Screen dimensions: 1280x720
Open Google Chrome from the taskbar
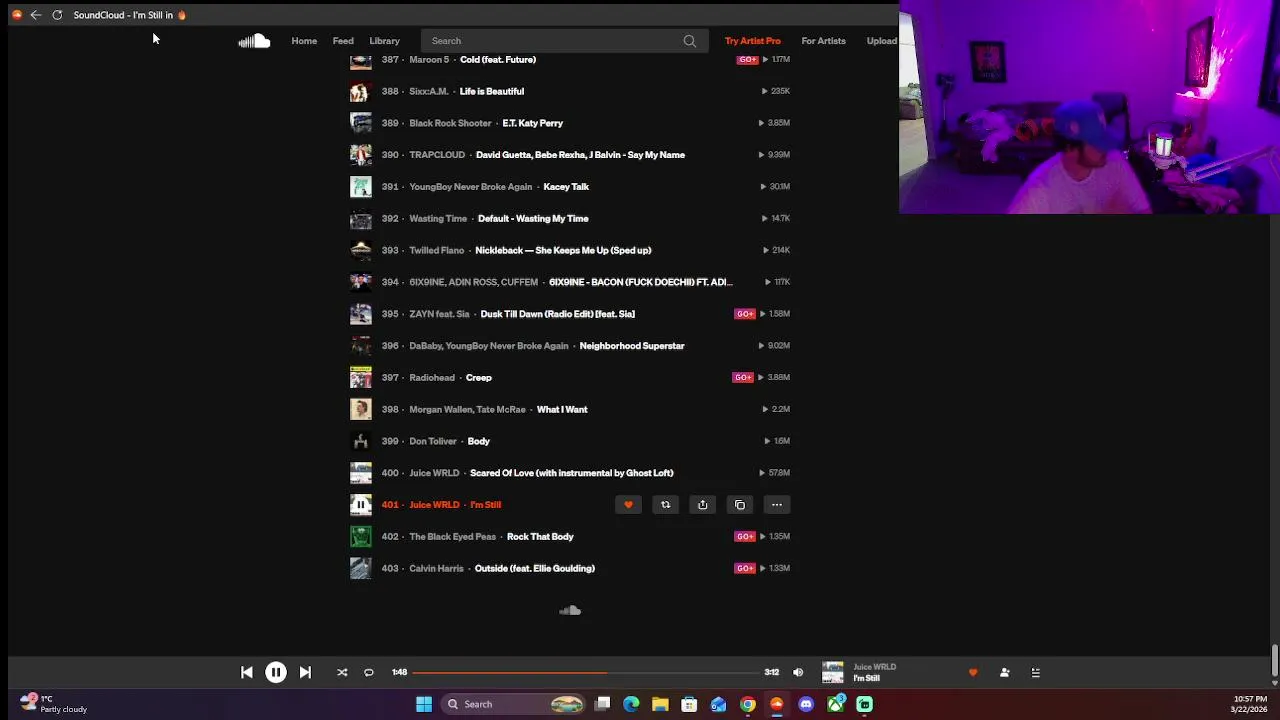point(748,704)
